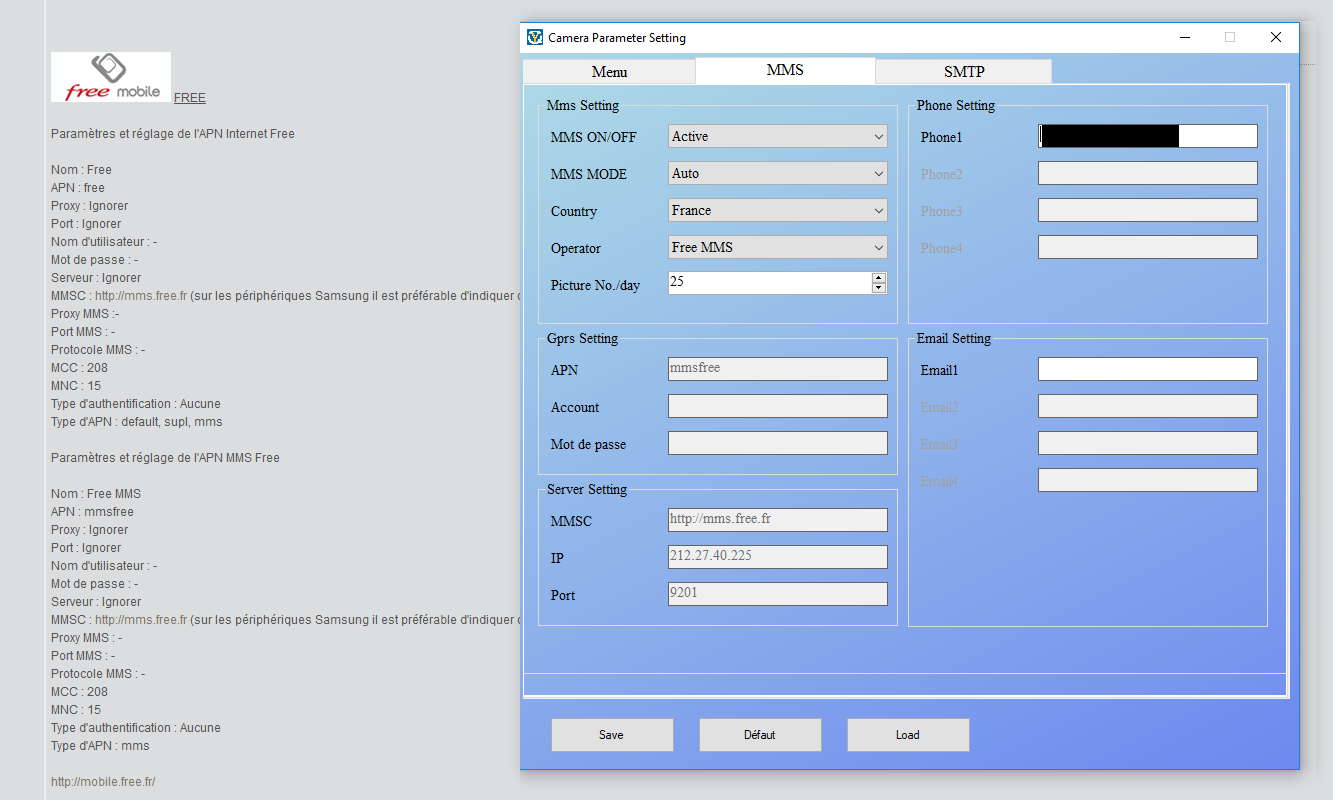Open the FREE hyperlink next to logo
This screenshot has height=800, width=1333.
[190, 98]
